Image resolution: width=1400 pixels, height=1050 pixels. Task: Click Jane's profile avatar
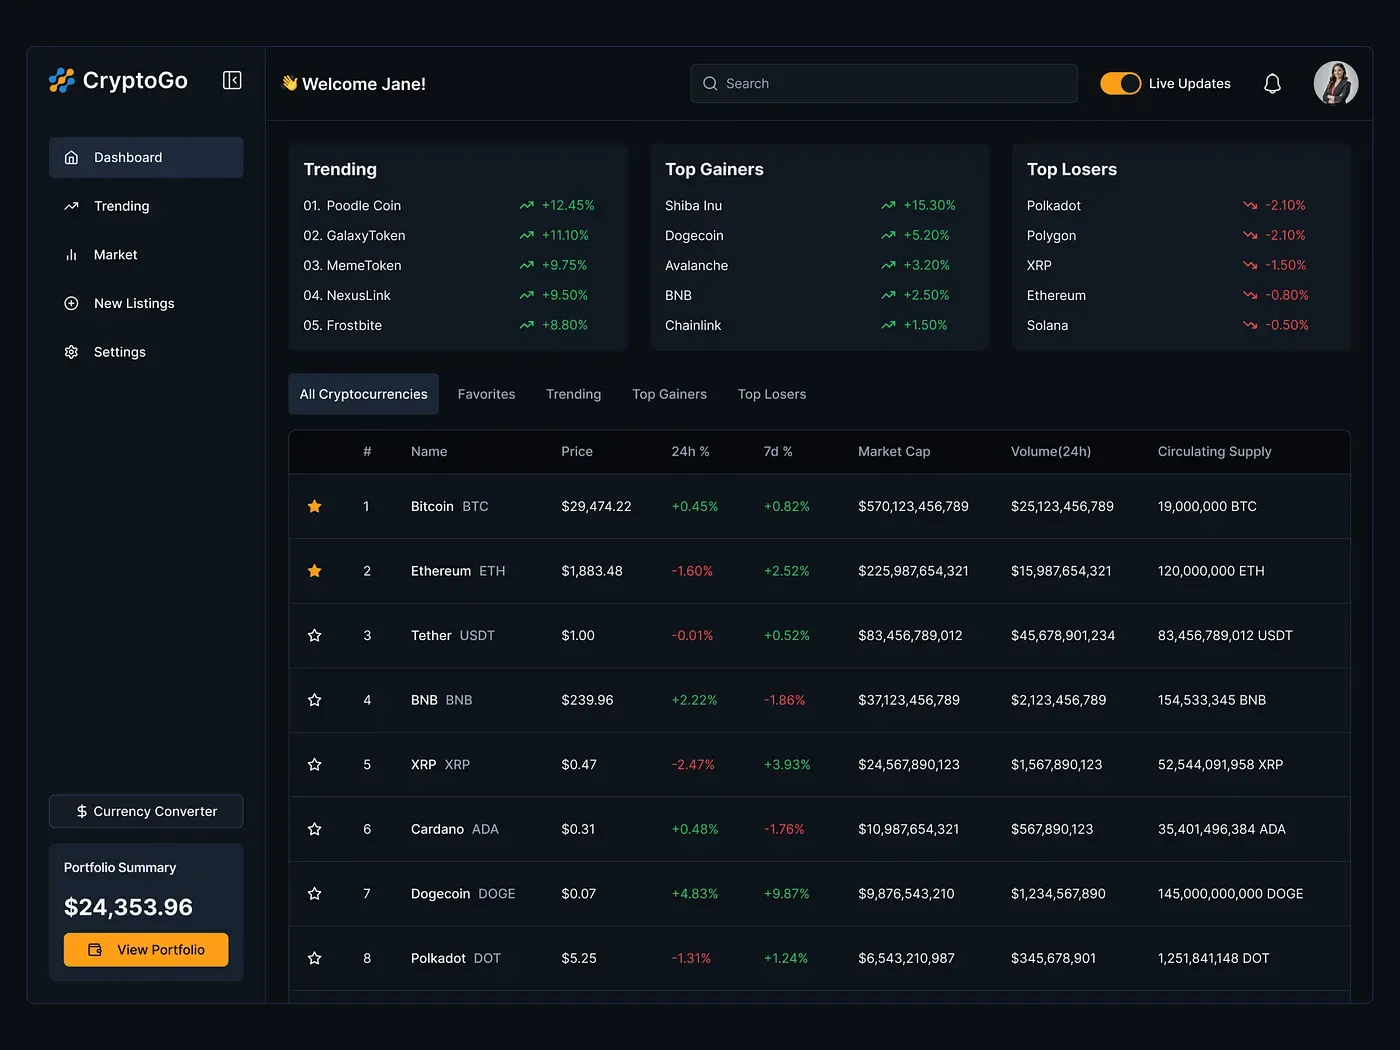(1336, 83)
